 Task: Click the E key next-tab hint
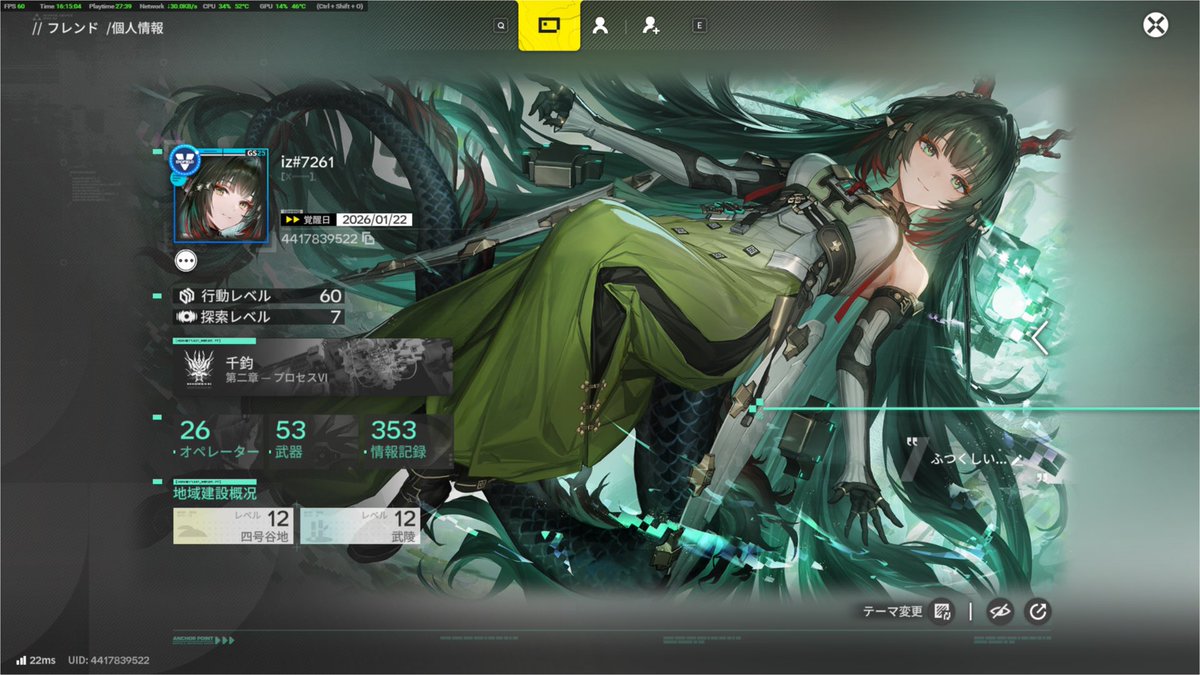(x=699, y=26)
